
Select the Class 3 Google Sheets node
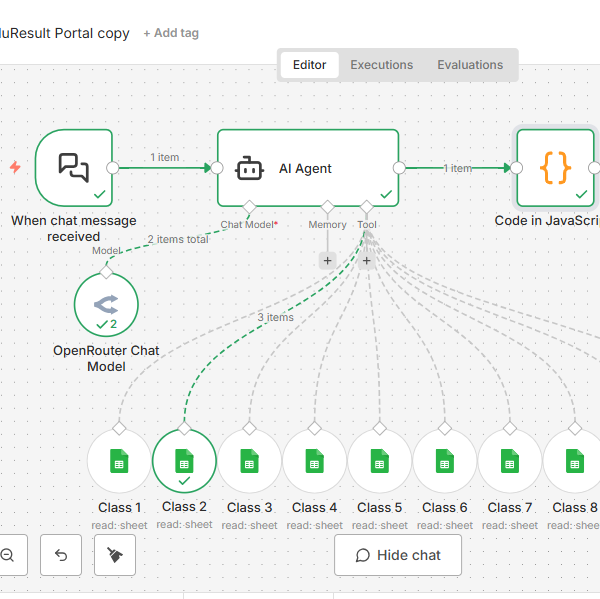tap(249, 461)
